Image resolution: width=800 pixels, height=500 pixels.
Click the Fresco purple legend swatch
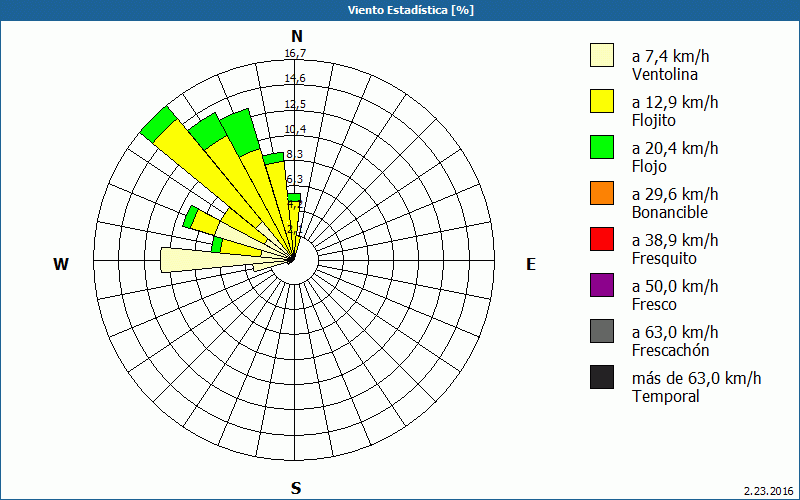[602, 285]
